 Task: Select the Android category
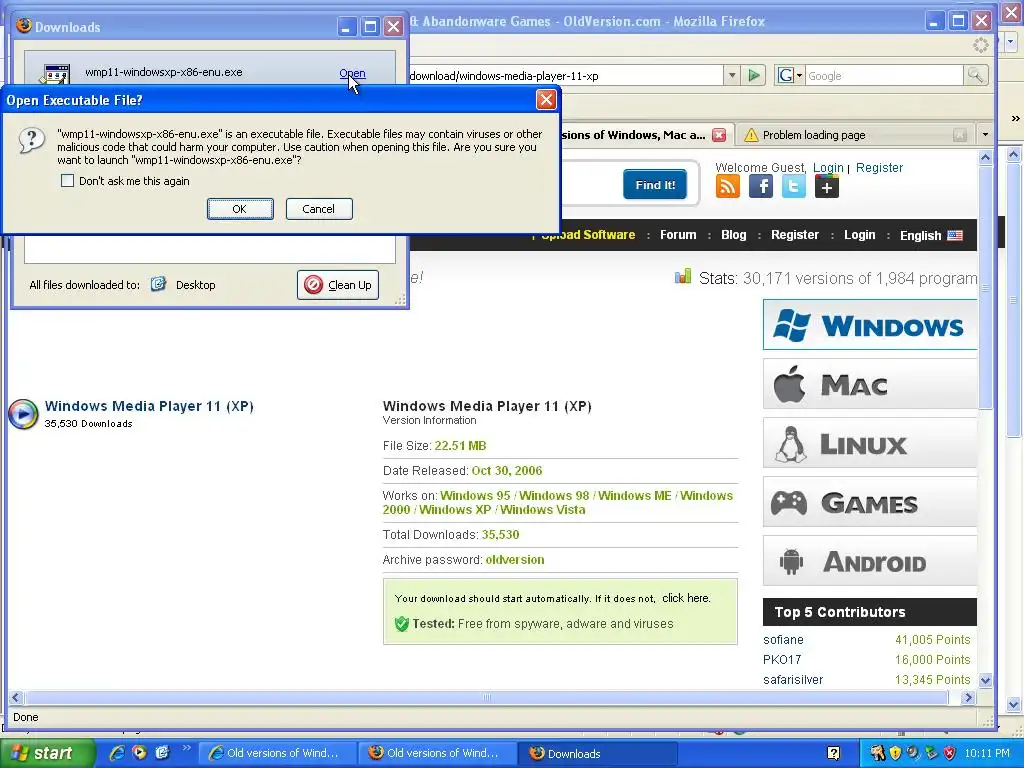click(x=870, y=562)
